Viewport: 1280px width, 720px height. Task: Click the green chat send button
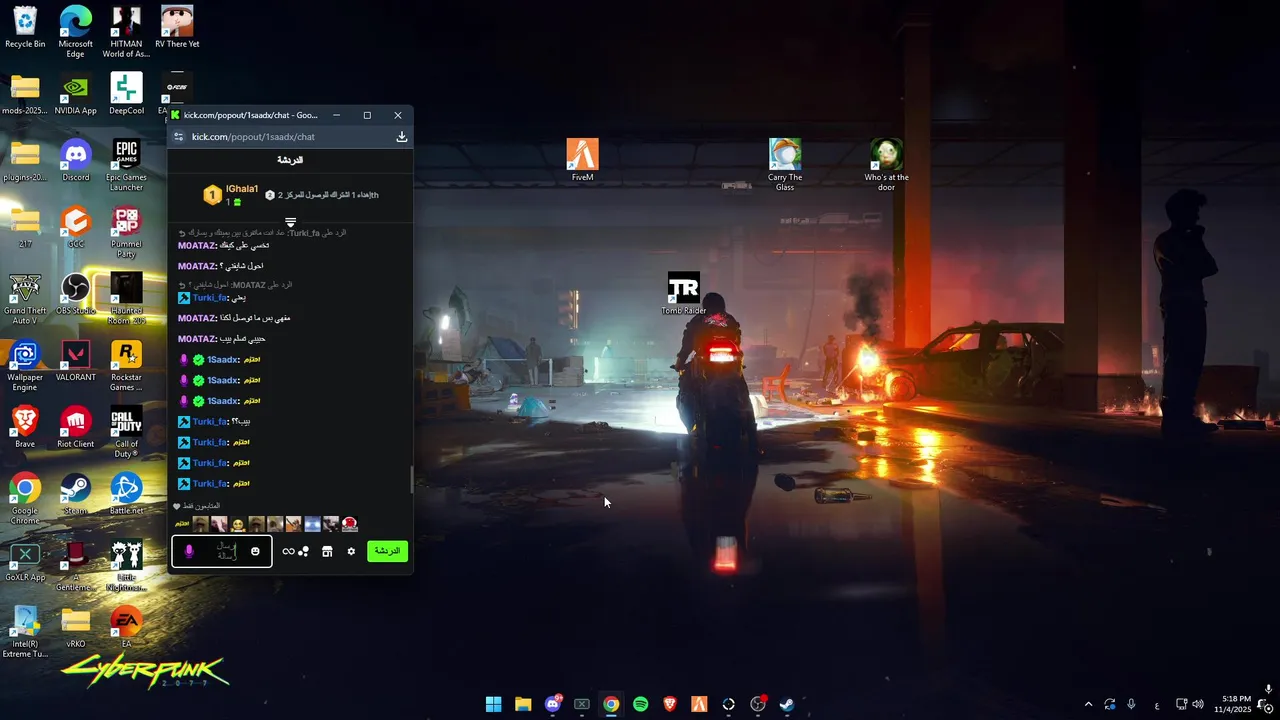pyautogui.click(x=387, y=551)
